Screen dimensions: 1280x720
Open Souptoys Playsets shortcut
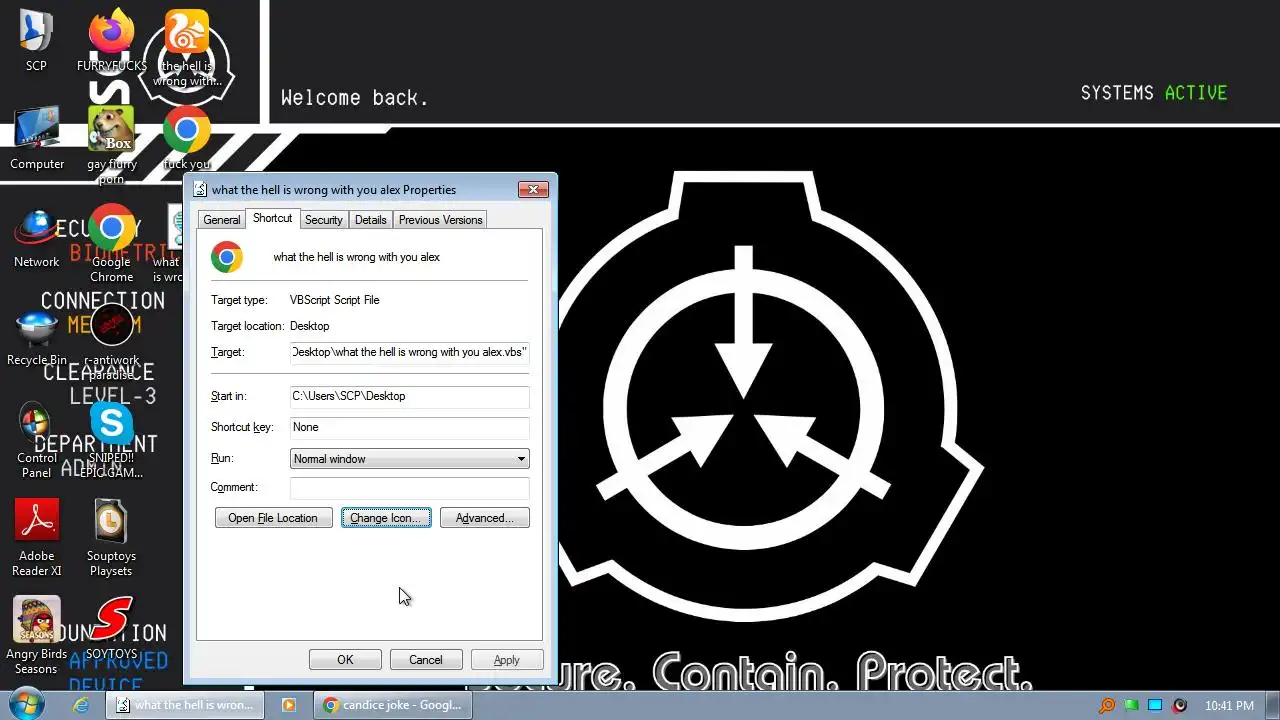click(111, 523)
